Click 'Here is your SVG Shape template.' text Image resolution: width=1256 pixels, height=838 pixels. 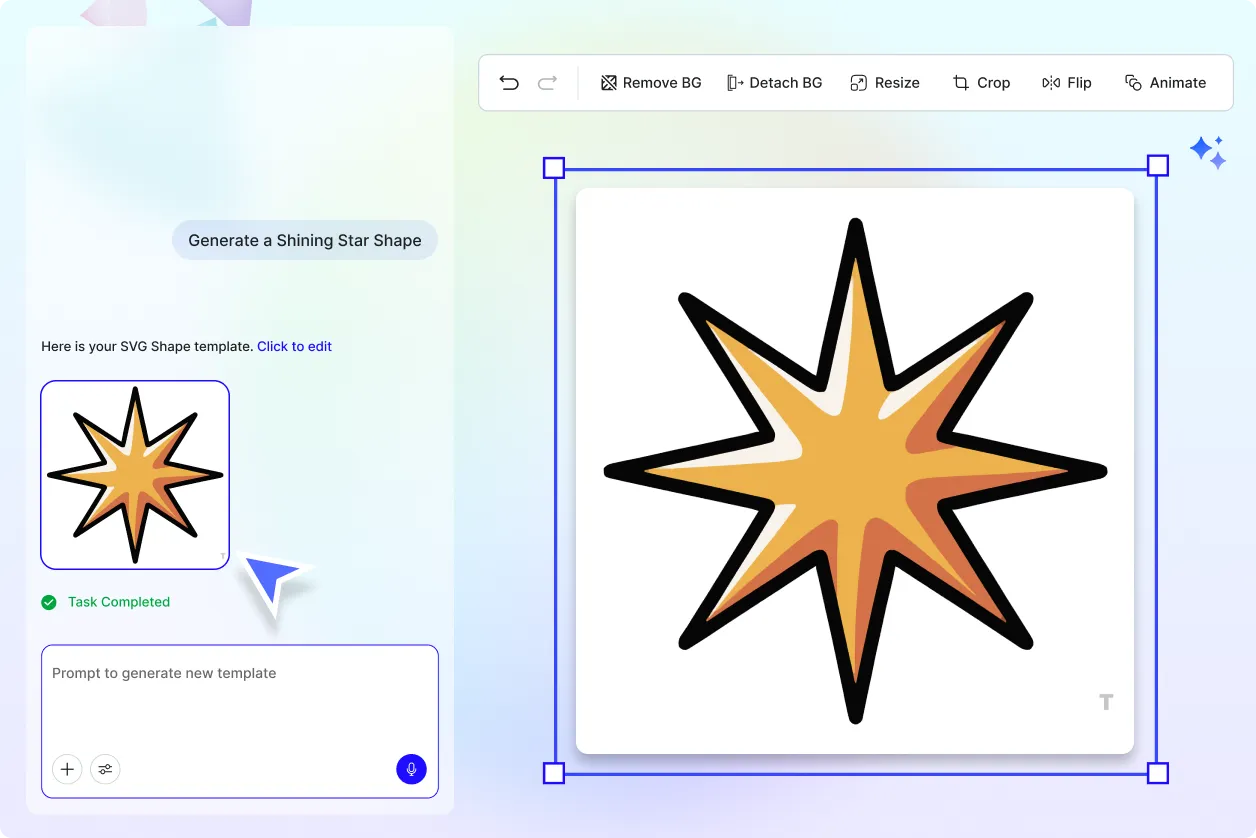147,346
